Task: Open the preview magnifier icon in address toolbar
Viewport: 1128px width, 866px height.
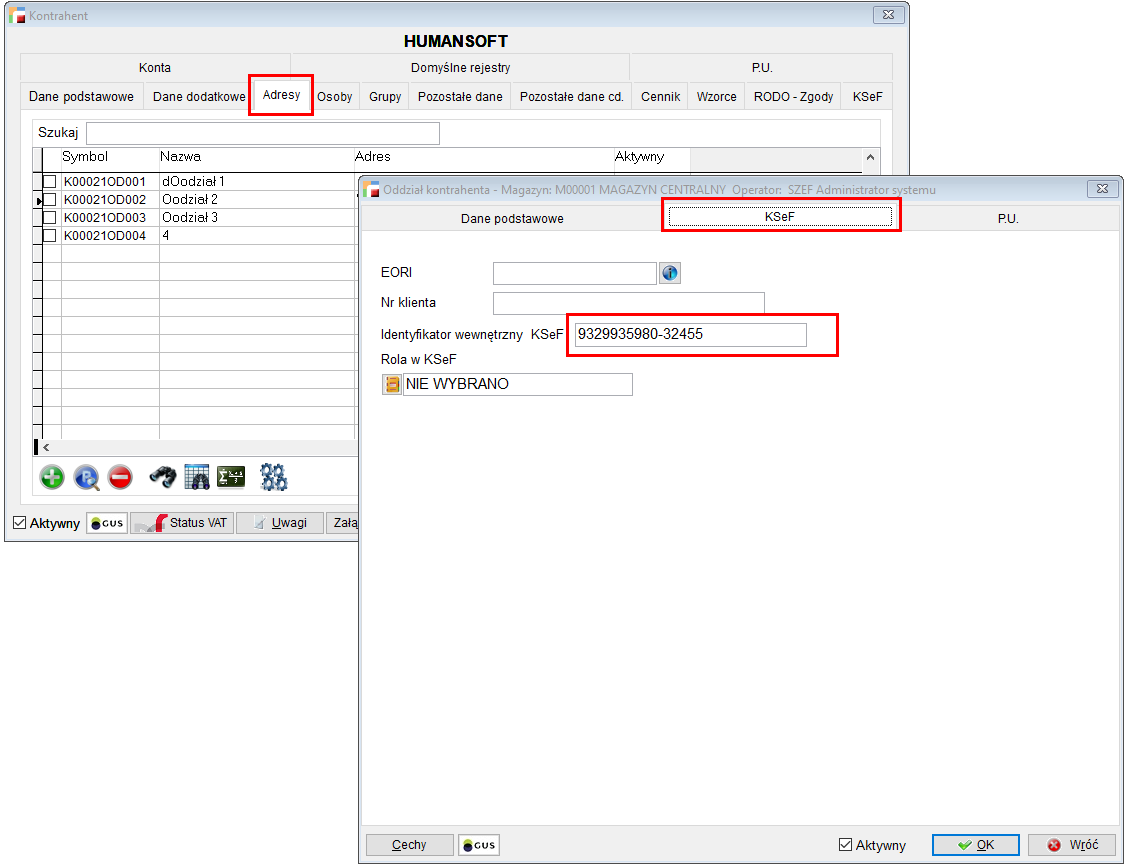Action: point(86,478)
